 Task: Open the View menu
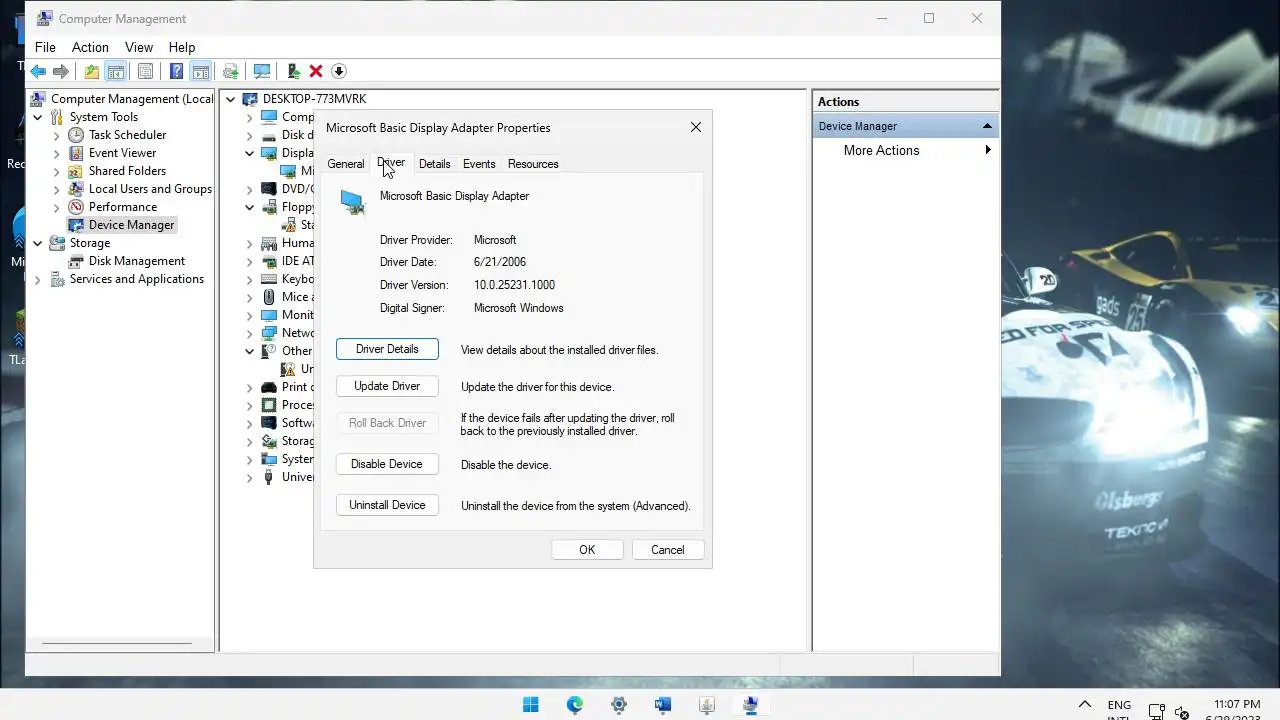[x=139, y=47]
